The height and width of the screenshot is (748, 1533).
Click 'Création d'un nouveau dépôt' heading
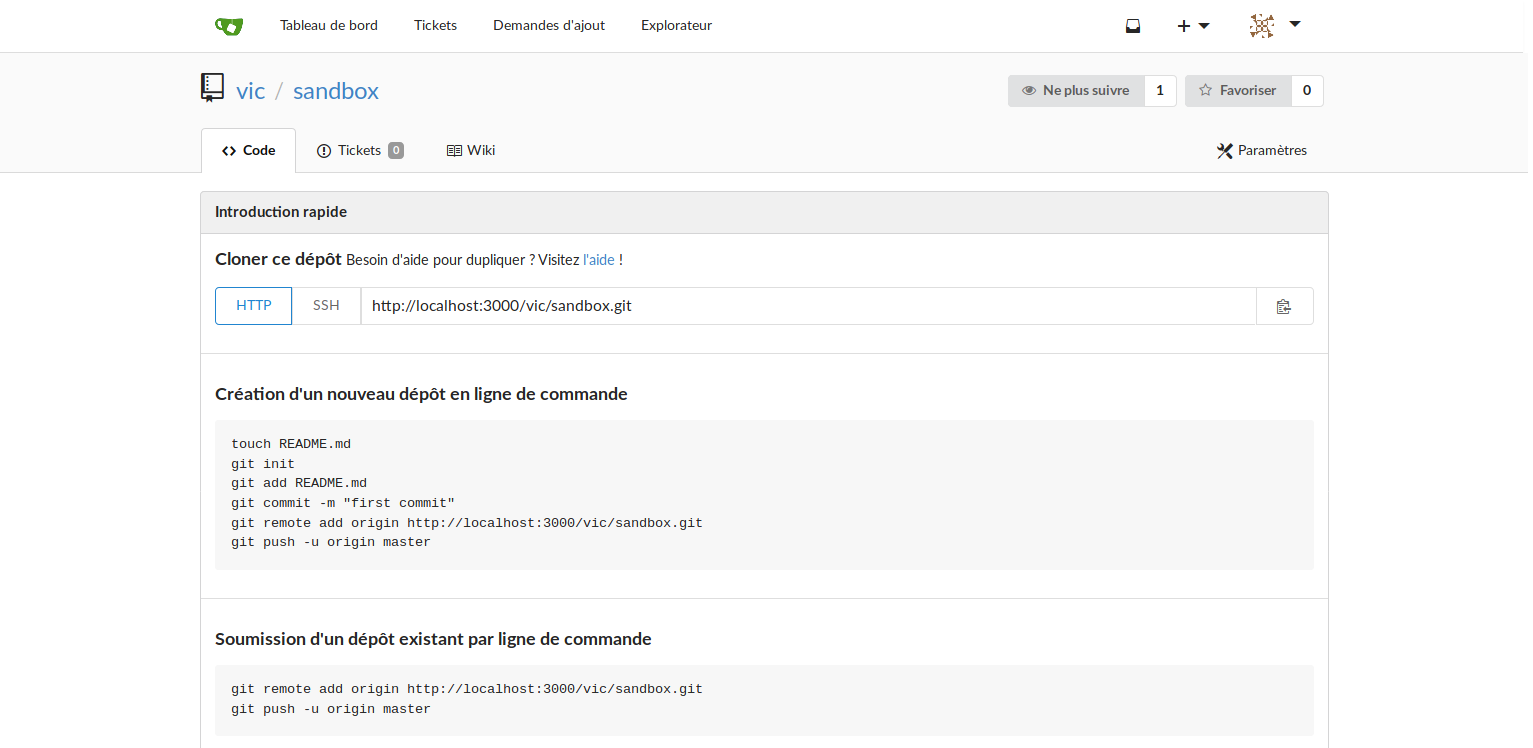[x=421, y=394]
